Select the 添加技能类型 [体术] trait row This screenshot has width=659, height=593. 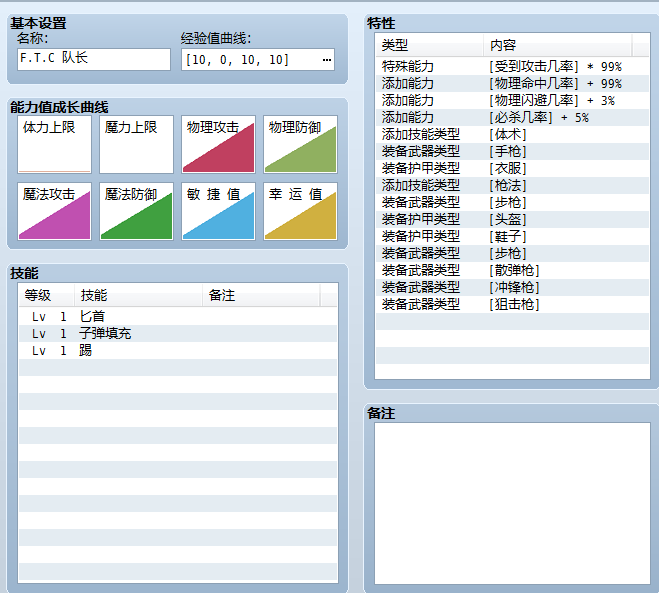click(x=512, y=134)
